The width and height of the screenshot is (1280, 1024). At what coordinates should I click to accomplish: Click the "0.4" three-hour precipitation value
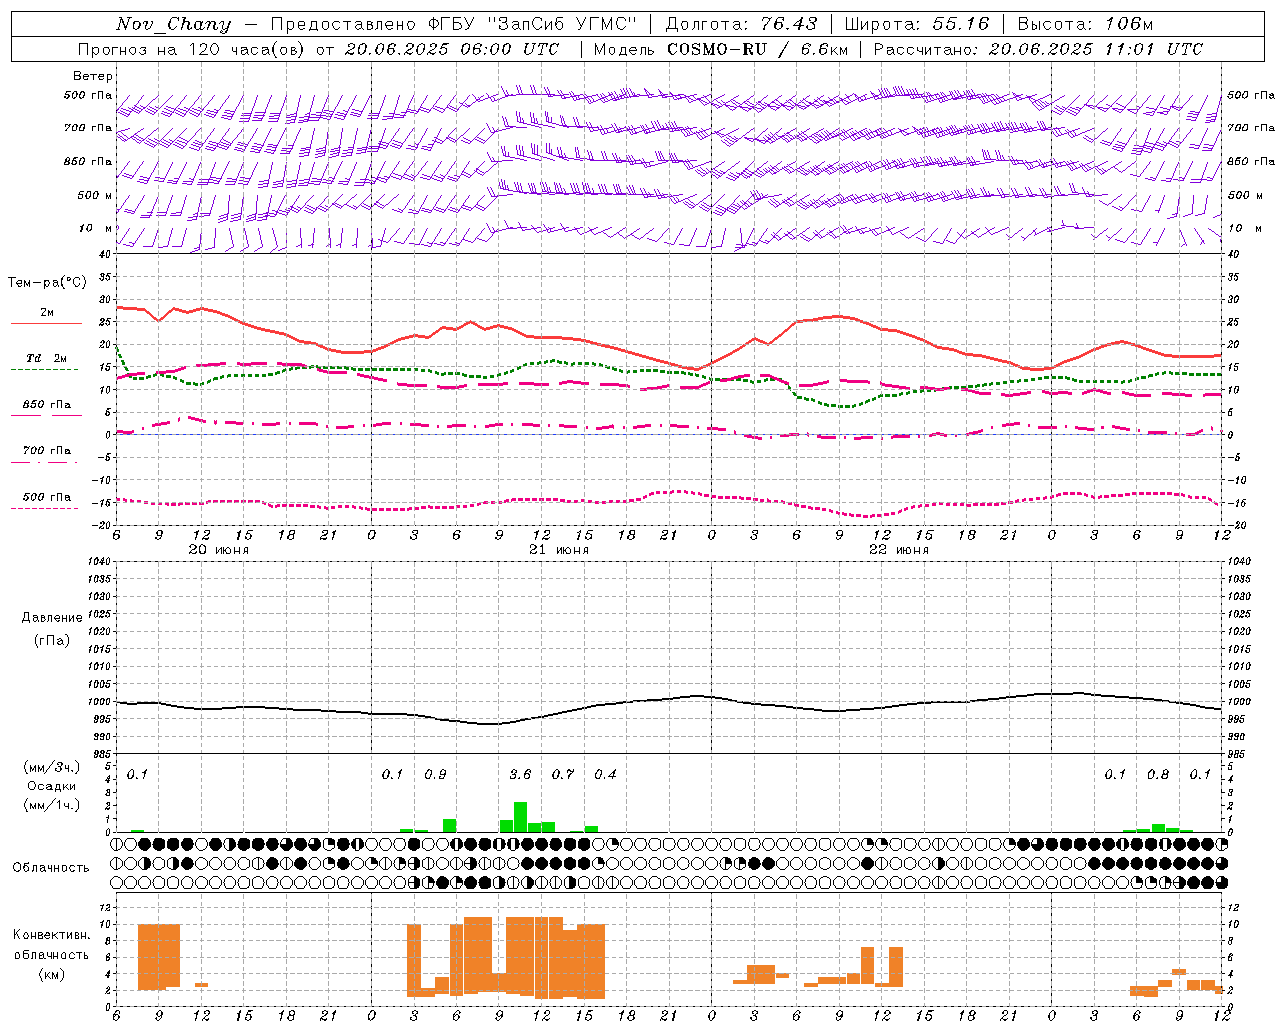(x=605, y=774)
